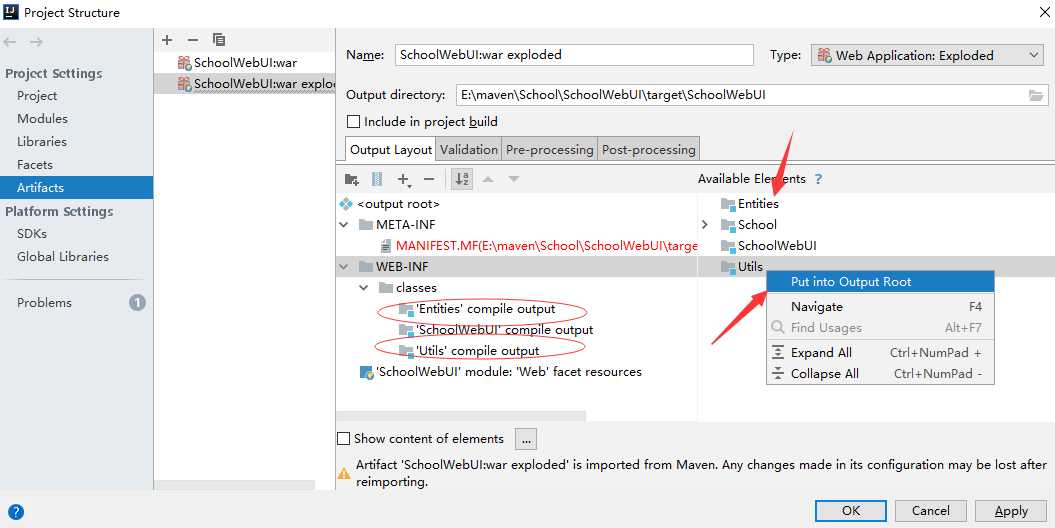Toggle Include in project build checkbox
This screenshot has width=1055, height=528.
353,122
